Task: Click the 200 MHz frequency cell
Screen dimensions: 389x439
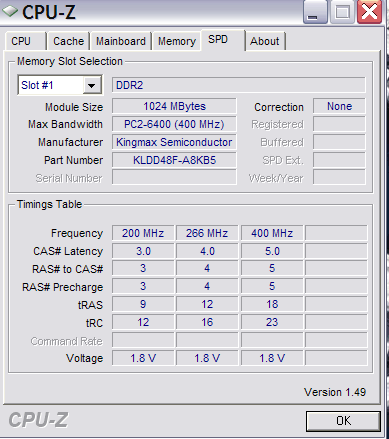Action: point(143,233)
